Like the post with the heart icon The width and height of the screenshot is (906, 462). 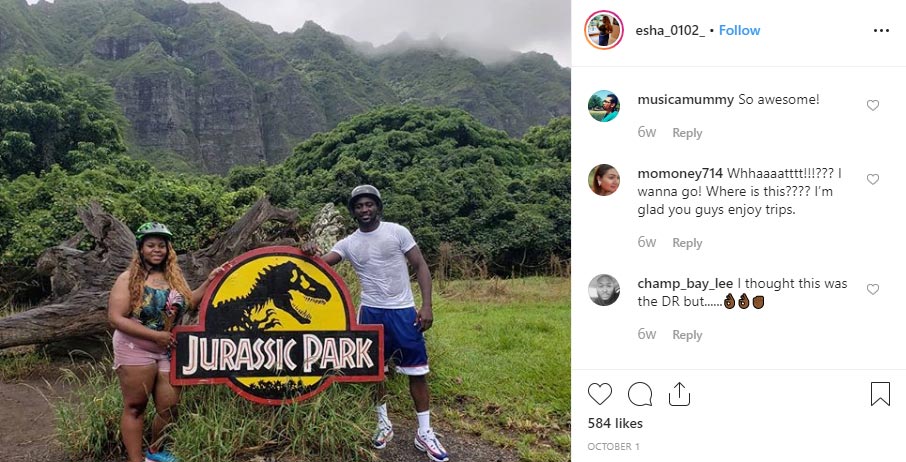[x=600, y=394]
